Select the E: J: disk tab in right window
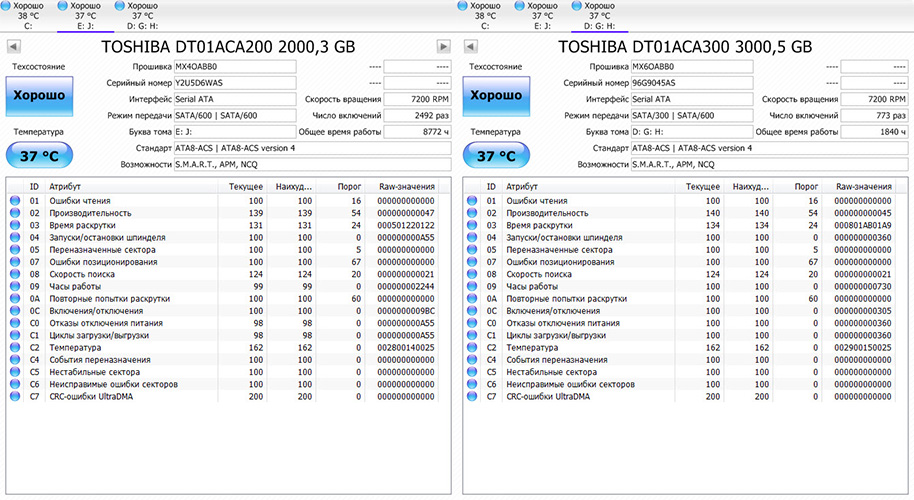This screenshot has width=914, height=500. [542, 16]
